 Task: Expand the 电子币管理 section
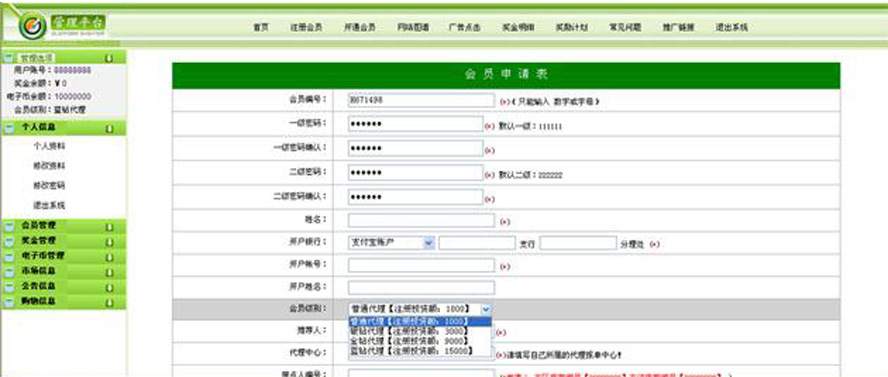coord(9,257)
